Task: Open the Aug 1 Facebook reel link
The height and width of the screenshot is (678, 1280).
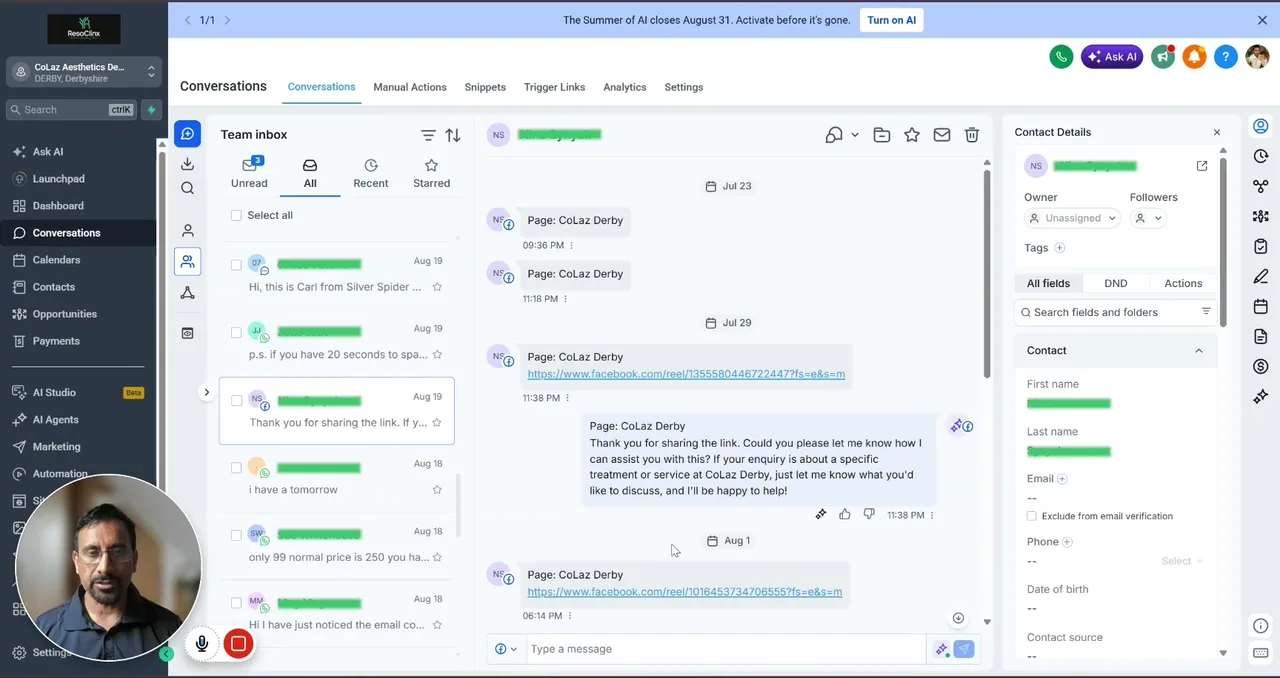Action: coord(684,592)
